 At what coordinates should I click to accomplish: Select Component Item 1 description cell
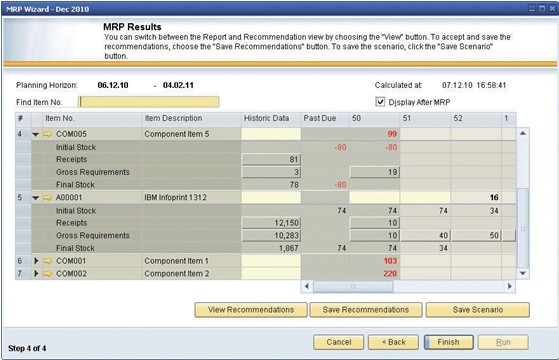pyautogui.click(x=191, y=261)
